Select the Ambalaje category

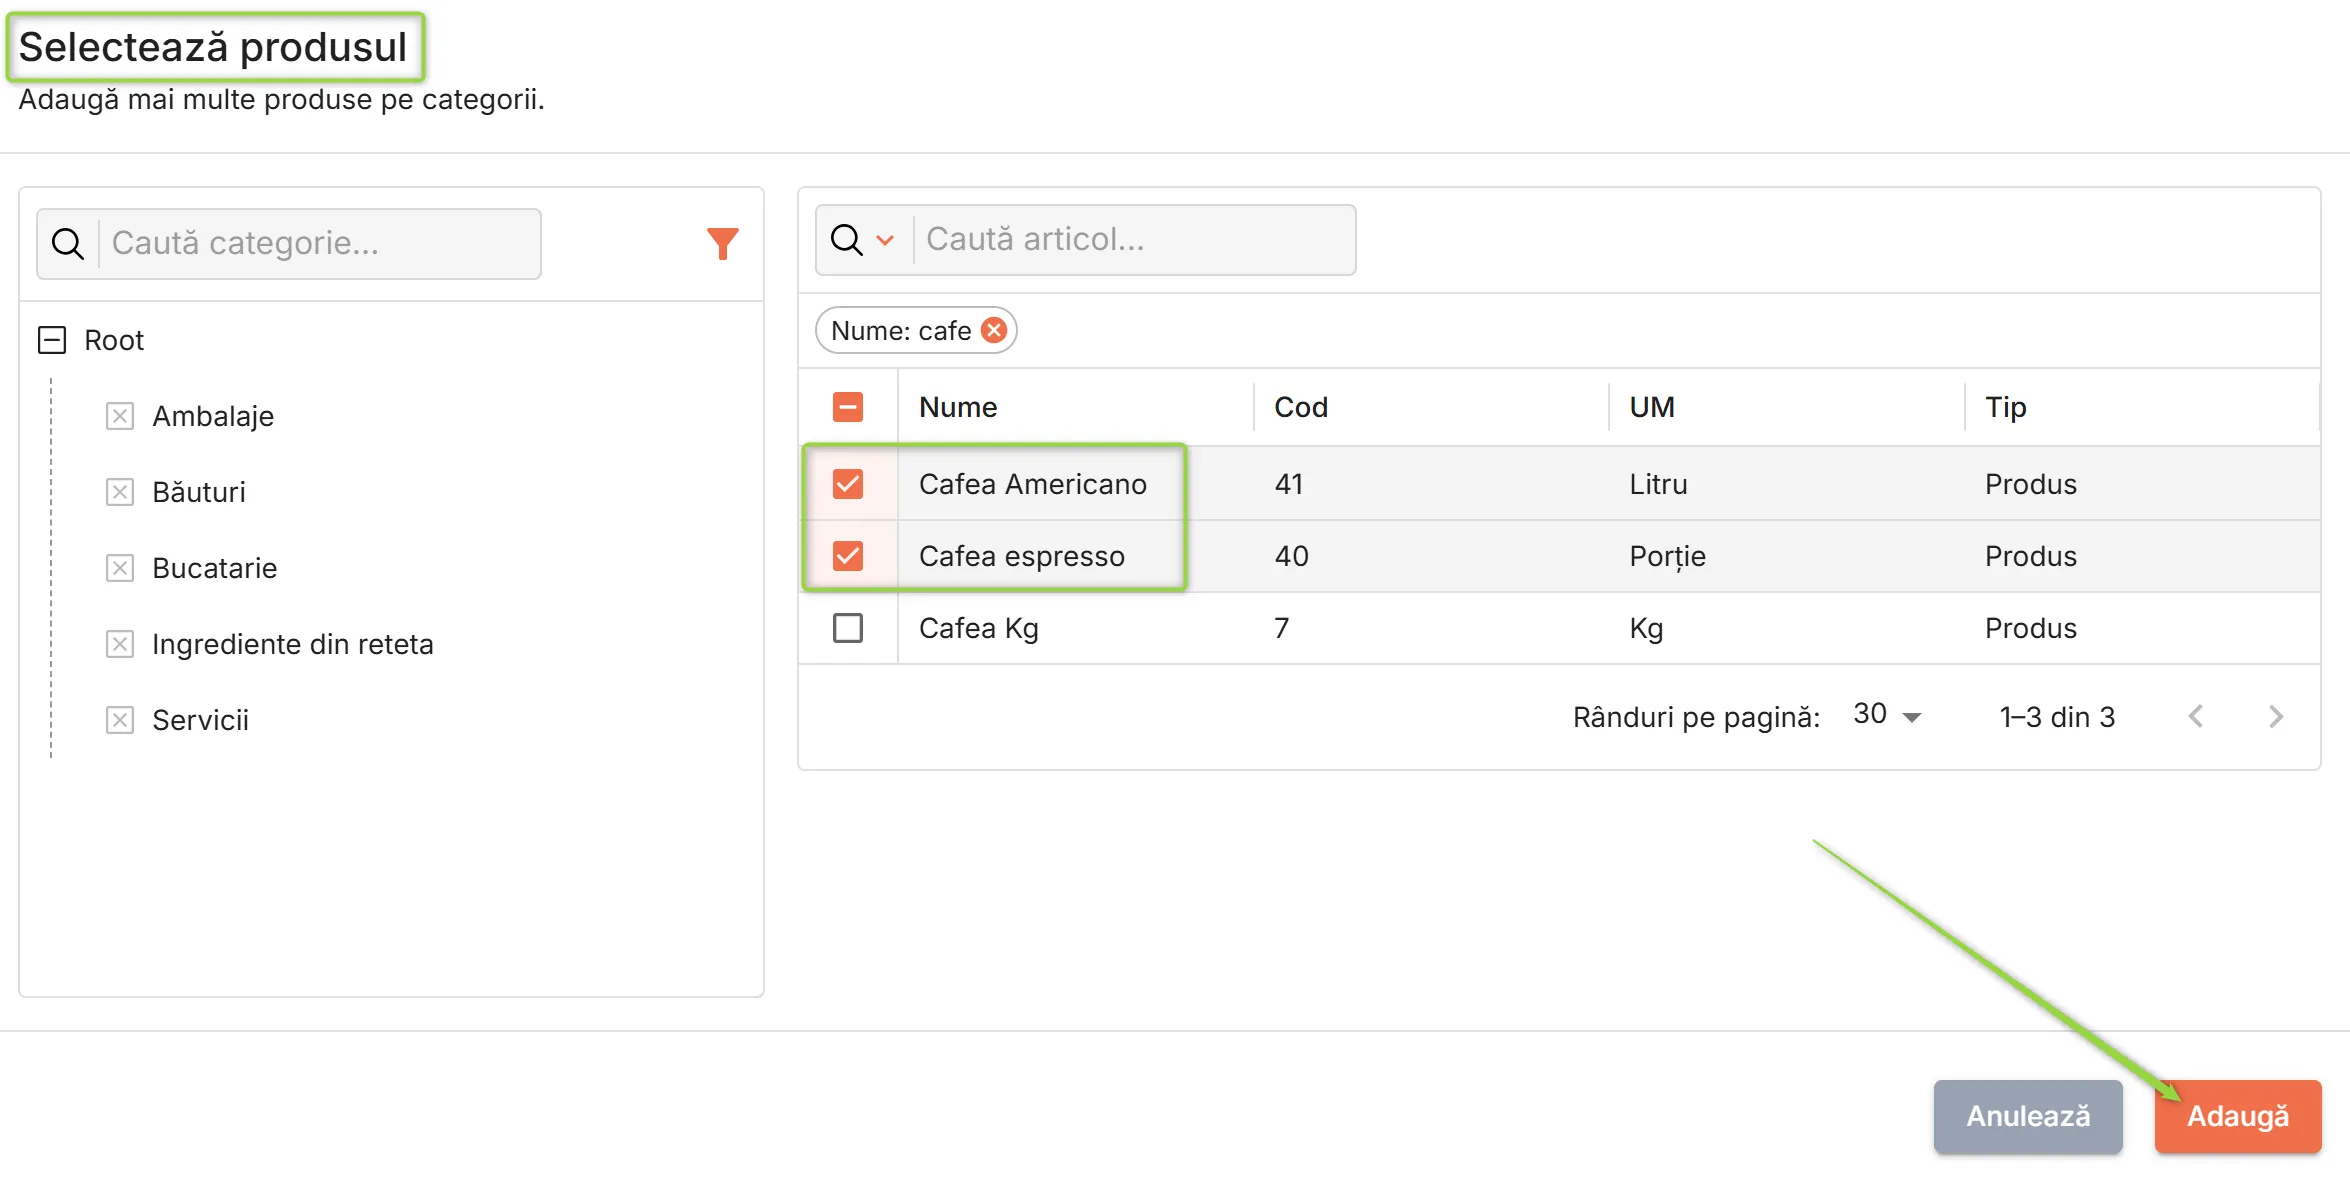click(213, 416)
